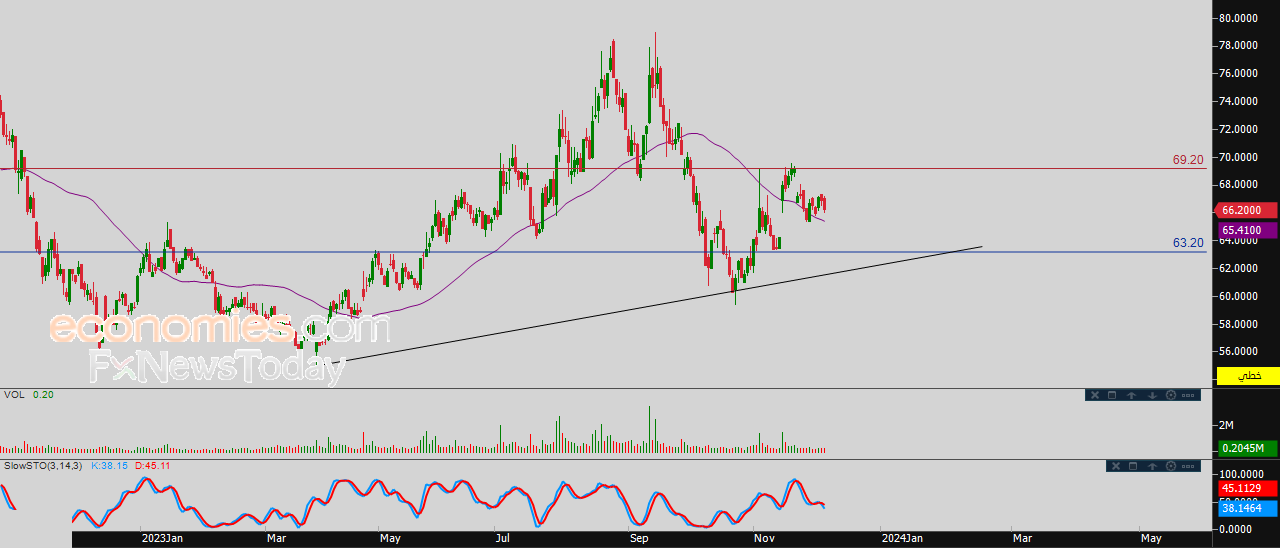Screen dimensions: 1280x548
Task: Close the VOL indicator panel
Action: 1095,395
